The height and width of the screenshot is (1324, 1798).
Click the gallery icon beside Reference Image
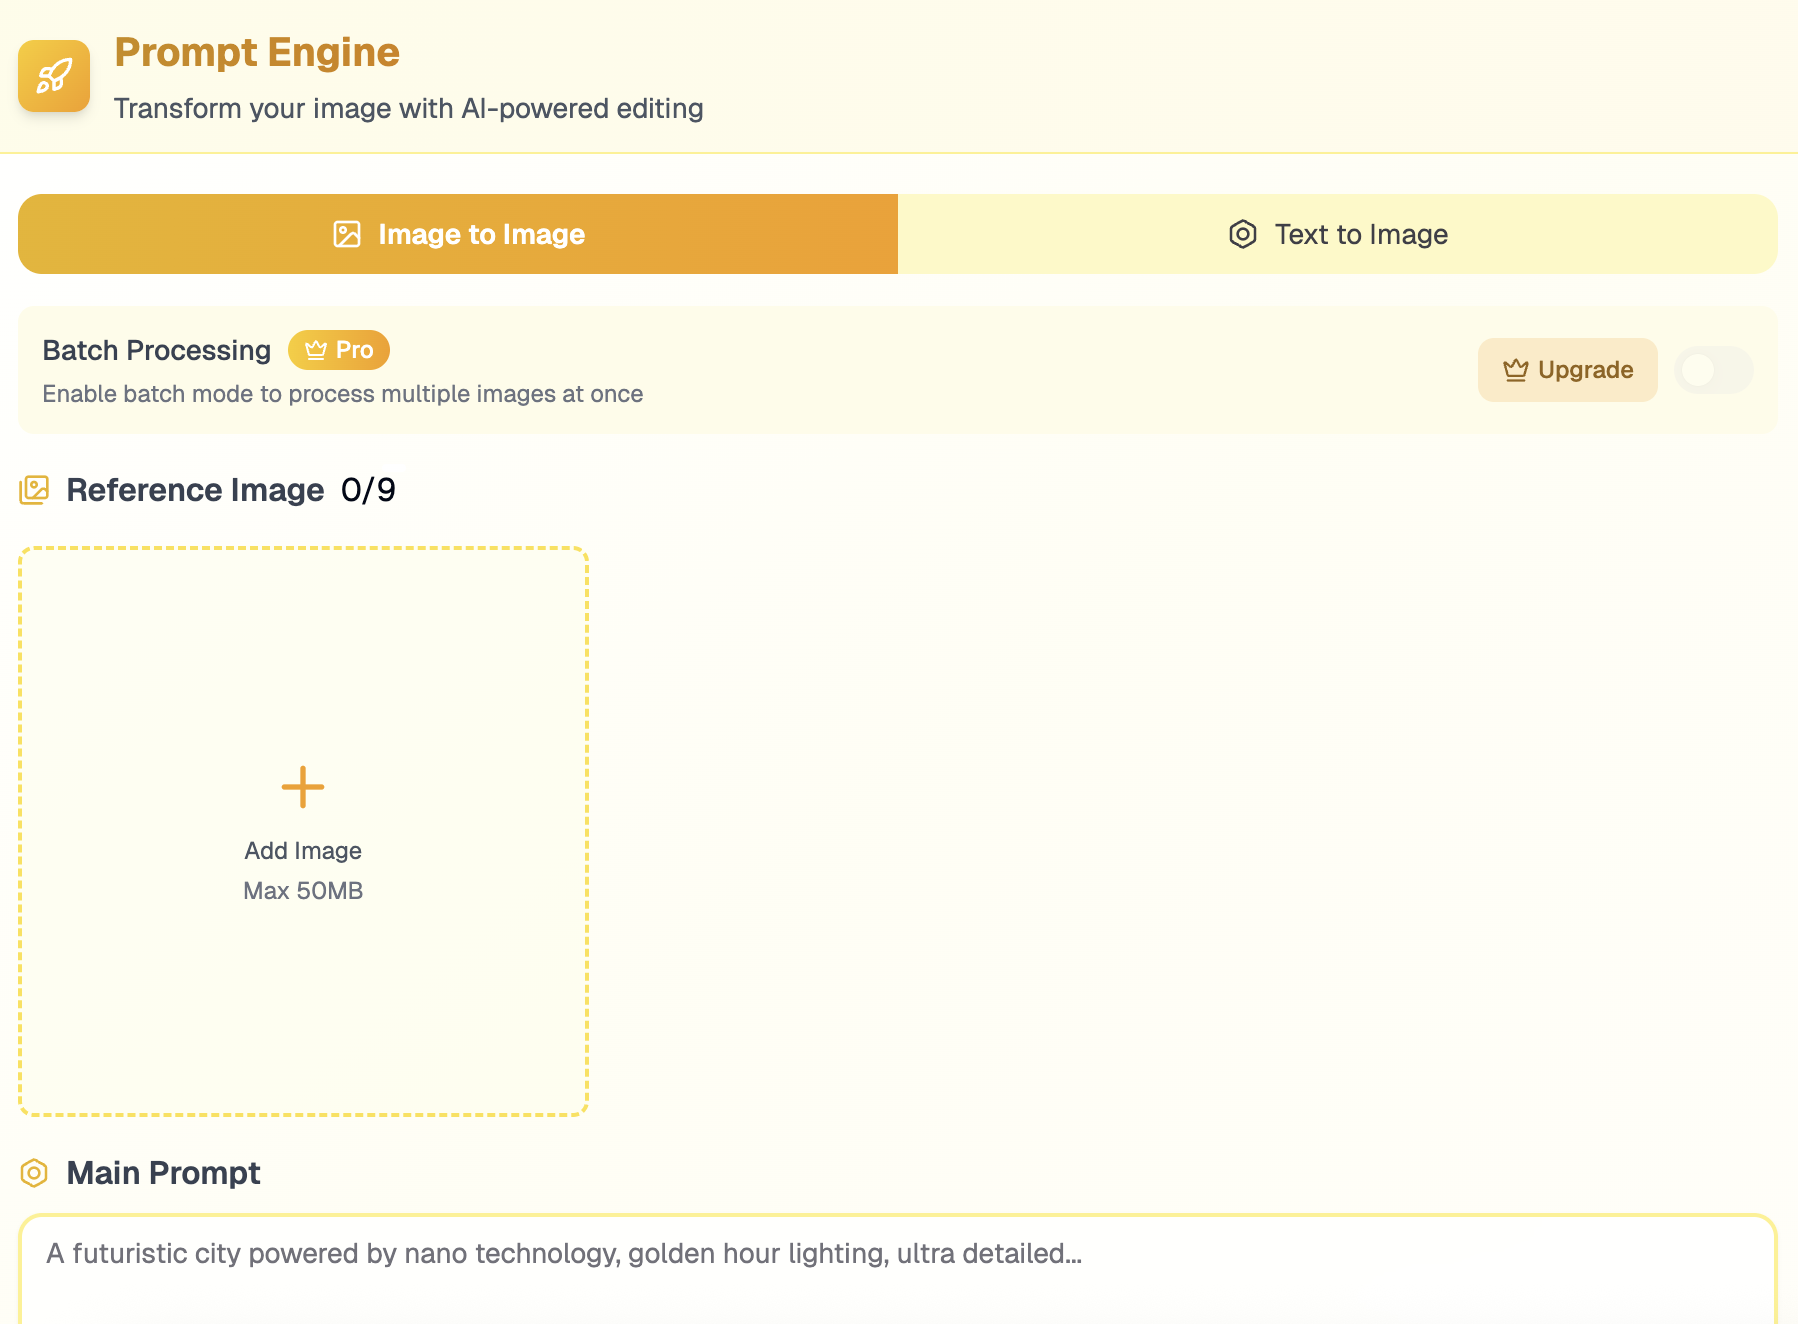click(x=34, y=490)
